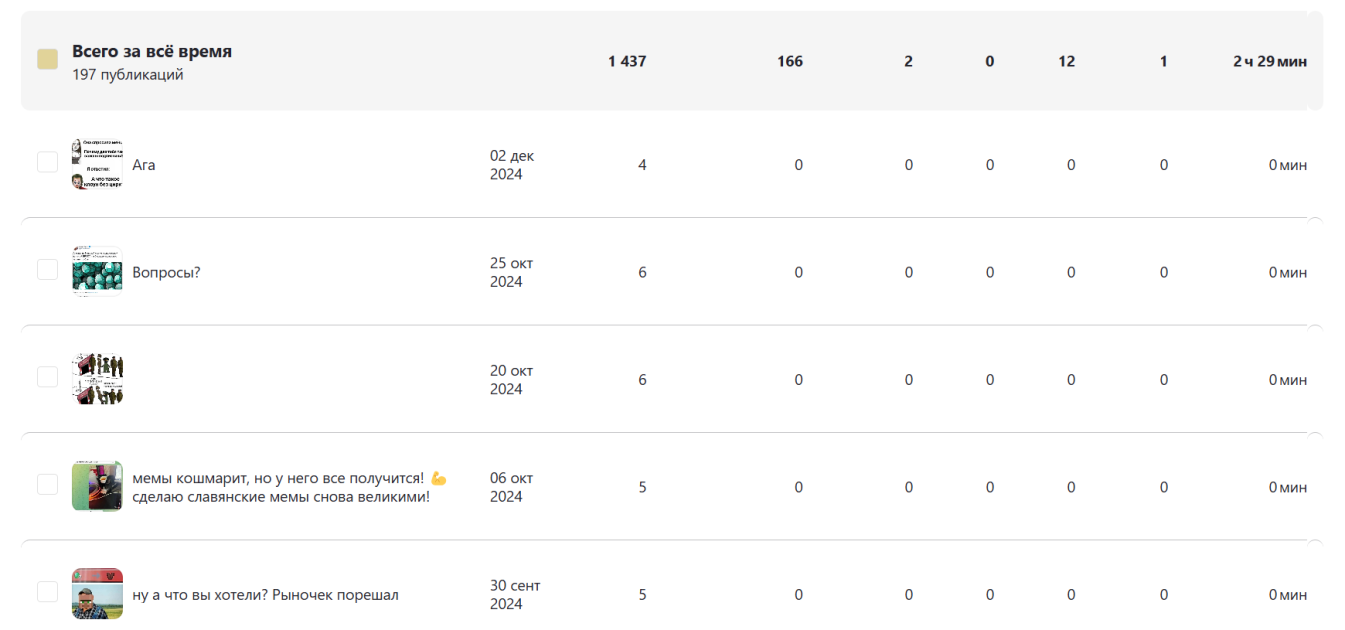Screen dimensions: 1345x630
Task: Select the checkbox for the Рыночек порешал post
Action: click(47, 592)
